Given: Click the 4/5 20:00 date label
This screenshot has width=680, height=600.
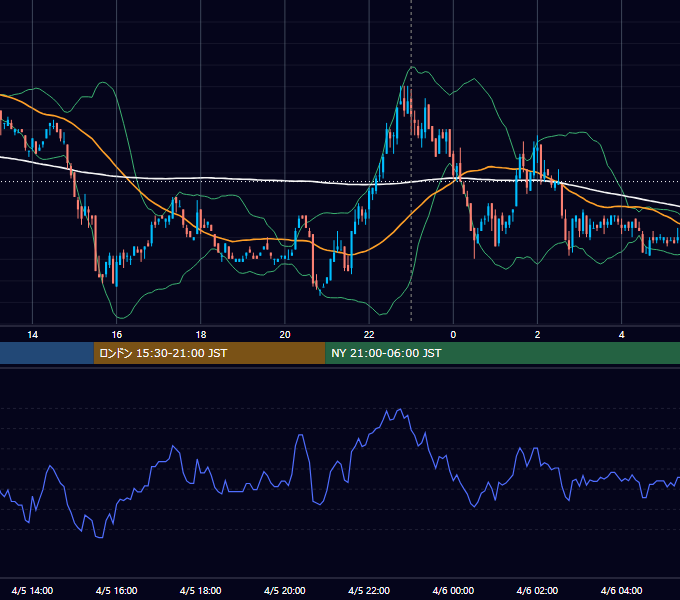Looking at the screenshot, I should [285, 590].
